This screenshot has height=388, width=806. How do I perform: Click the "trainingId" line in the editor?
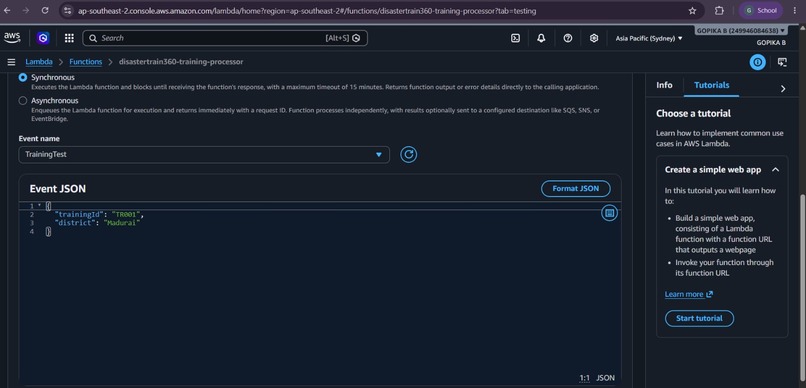pos(99,214)
